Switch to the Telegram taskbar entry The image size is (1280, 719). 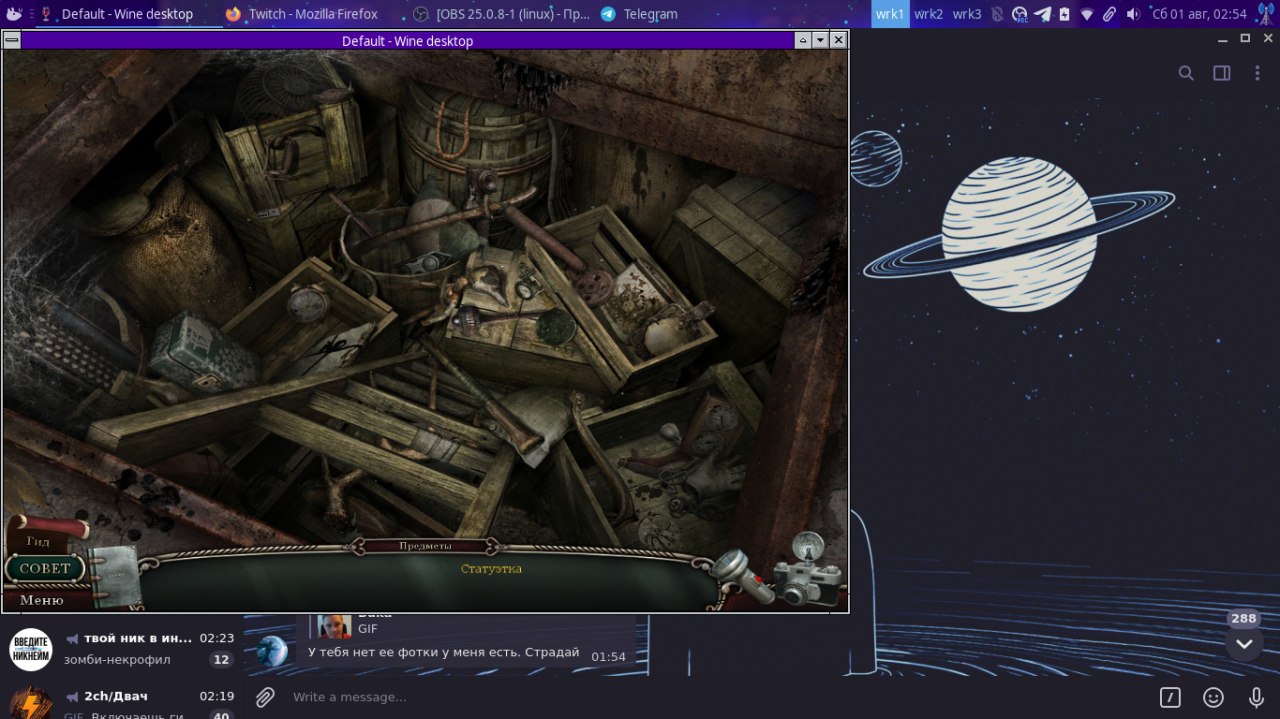tap(640, 14)
